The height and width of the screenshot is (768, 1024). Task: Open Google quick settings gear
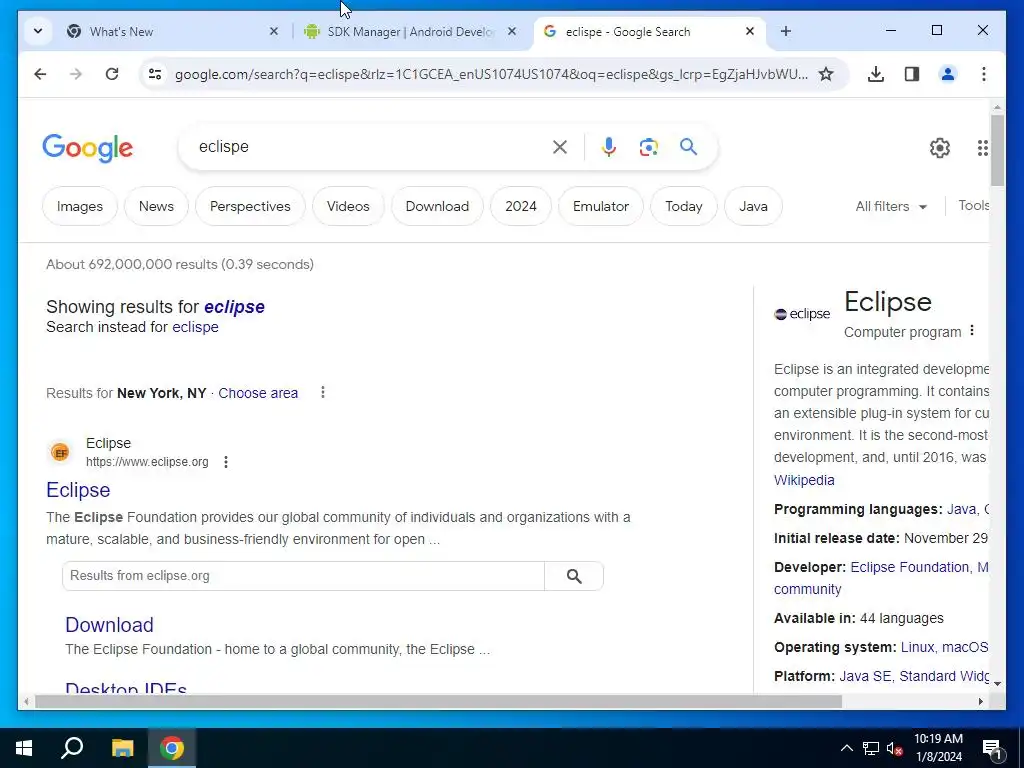(x=940, y=148)
